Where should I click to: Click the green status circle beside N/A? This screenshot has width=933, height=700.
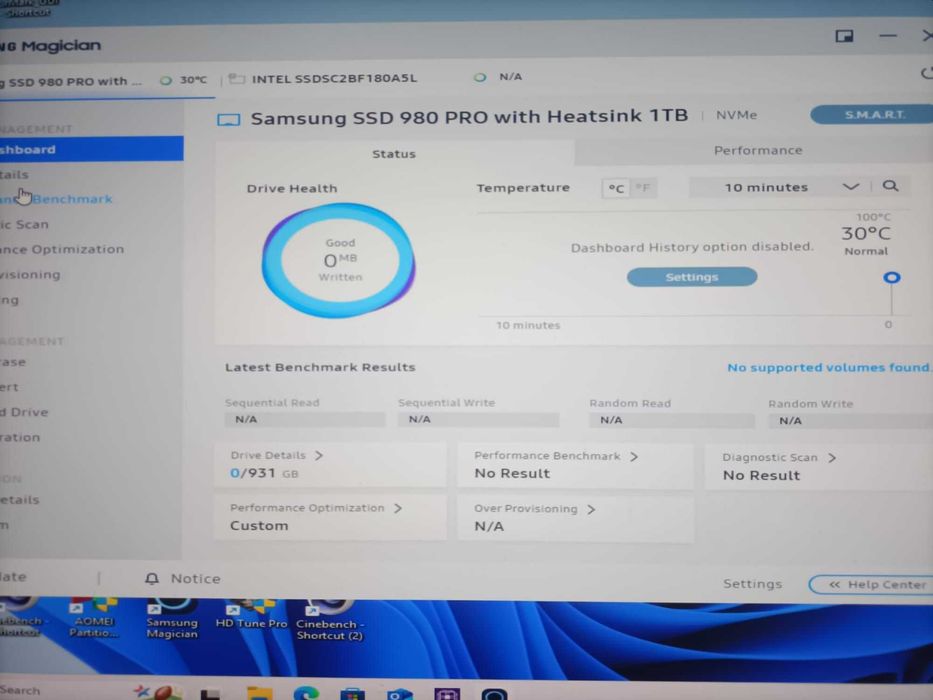(x=480, y=77)
